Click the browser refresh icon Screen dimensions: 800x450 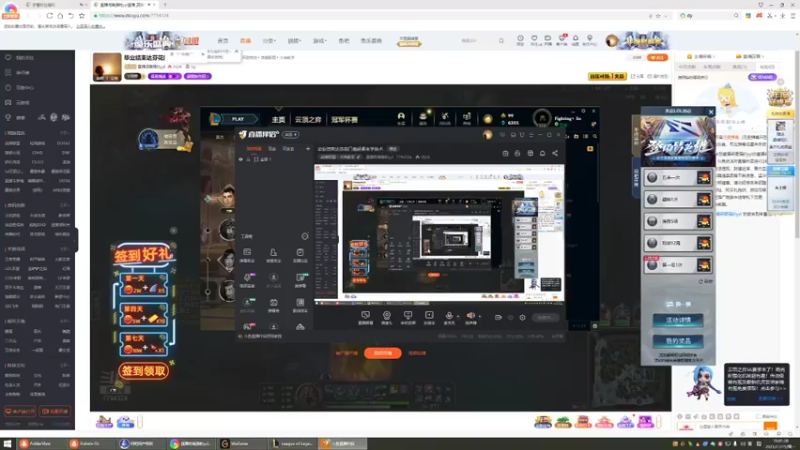49,16
